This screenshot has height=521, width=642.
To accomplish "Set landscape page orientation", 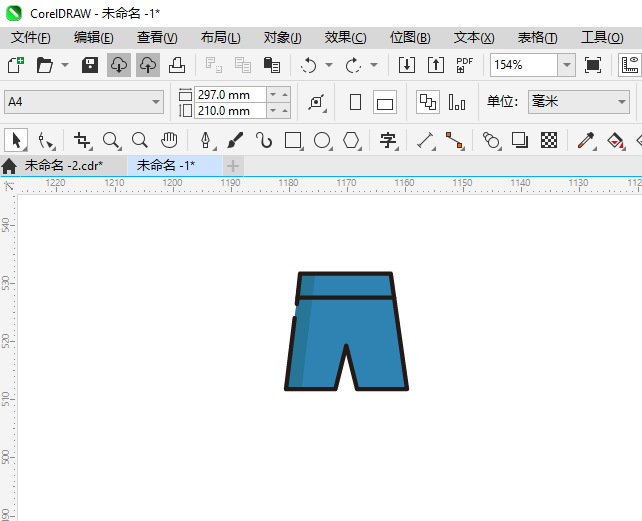I will pyautogui.click(x=385, y=102).
